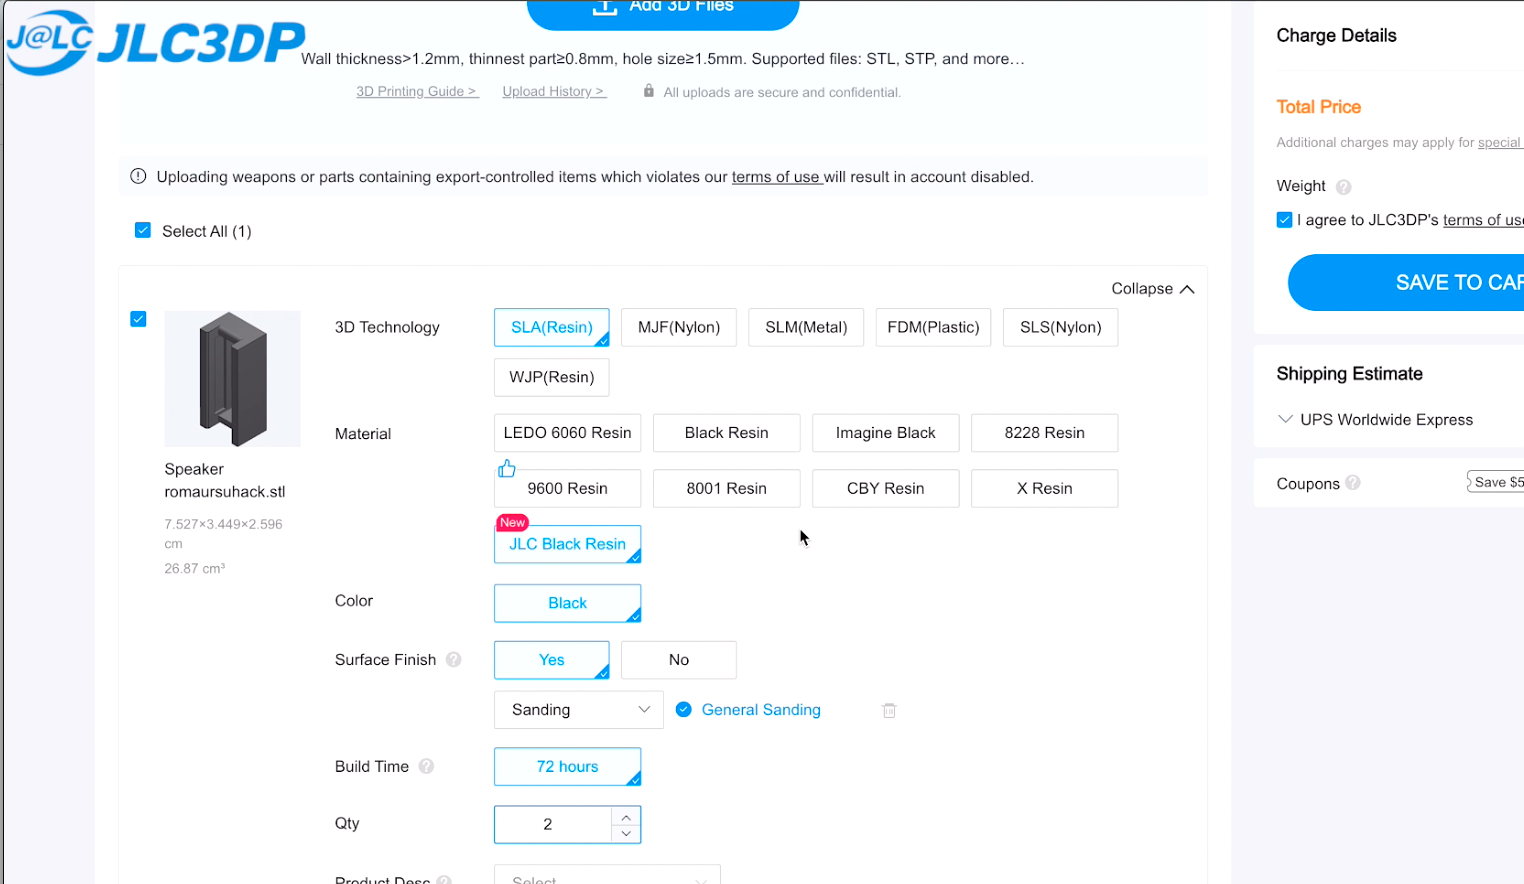Open the Sanding dropdown

(x=578, y=710)
